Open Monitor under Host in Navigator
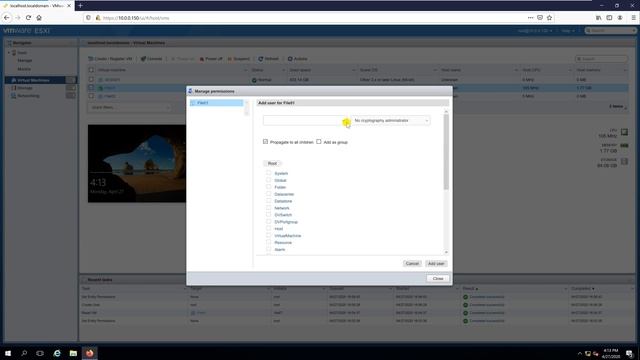 [24, 69]
